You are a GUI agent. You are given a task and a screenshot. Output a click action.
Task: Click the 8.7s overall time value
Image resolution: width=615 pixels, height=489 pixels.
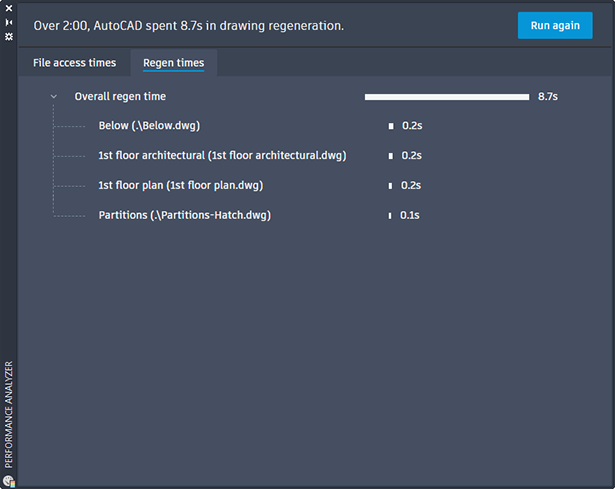(547, 97)
